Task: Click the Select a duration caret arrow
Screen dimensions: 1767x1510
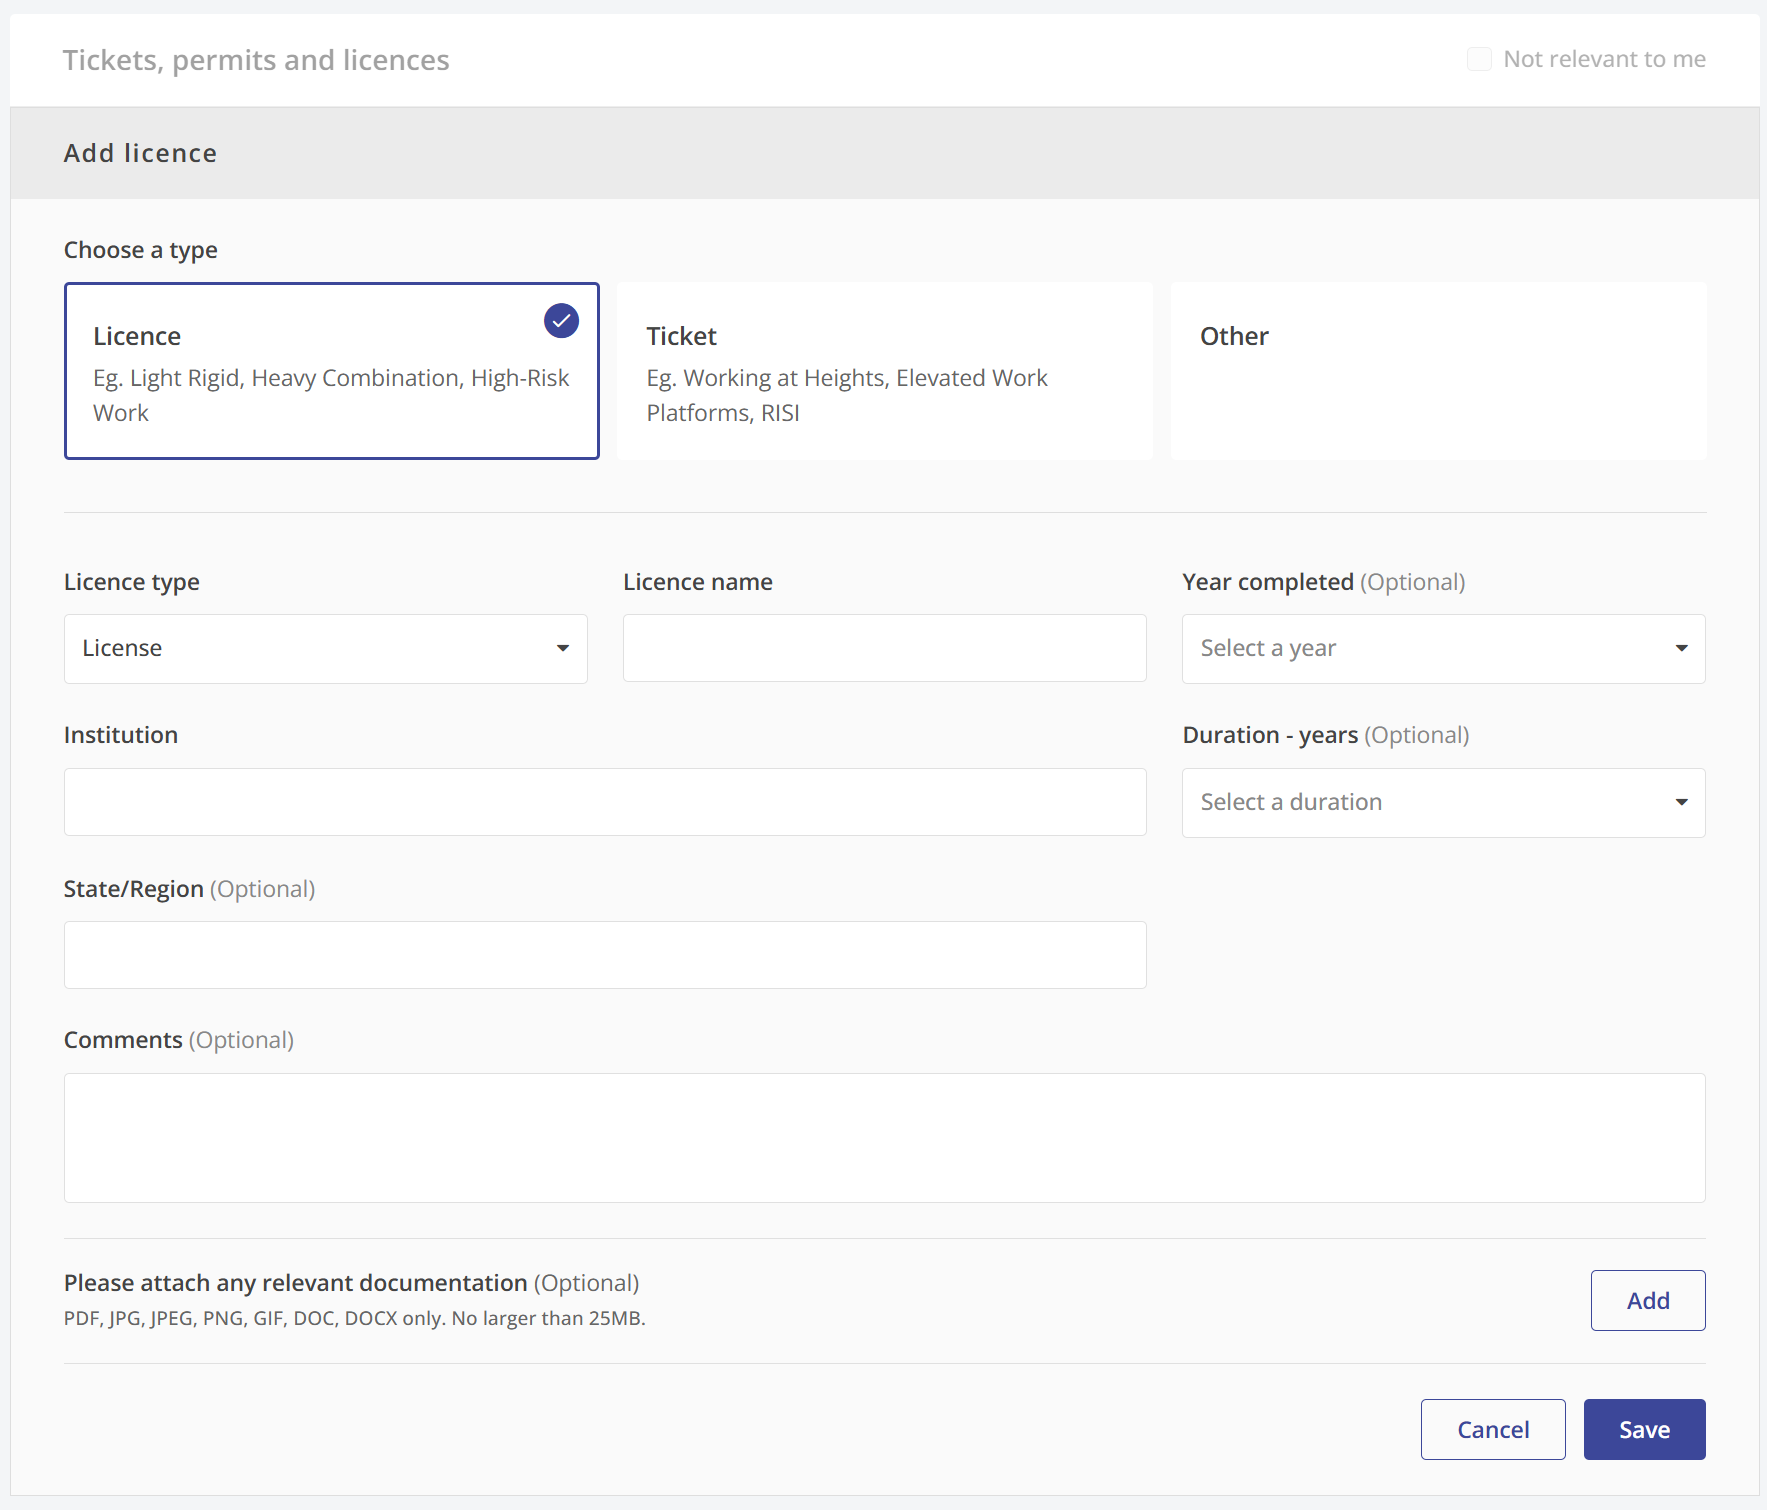Action: 1681,803
